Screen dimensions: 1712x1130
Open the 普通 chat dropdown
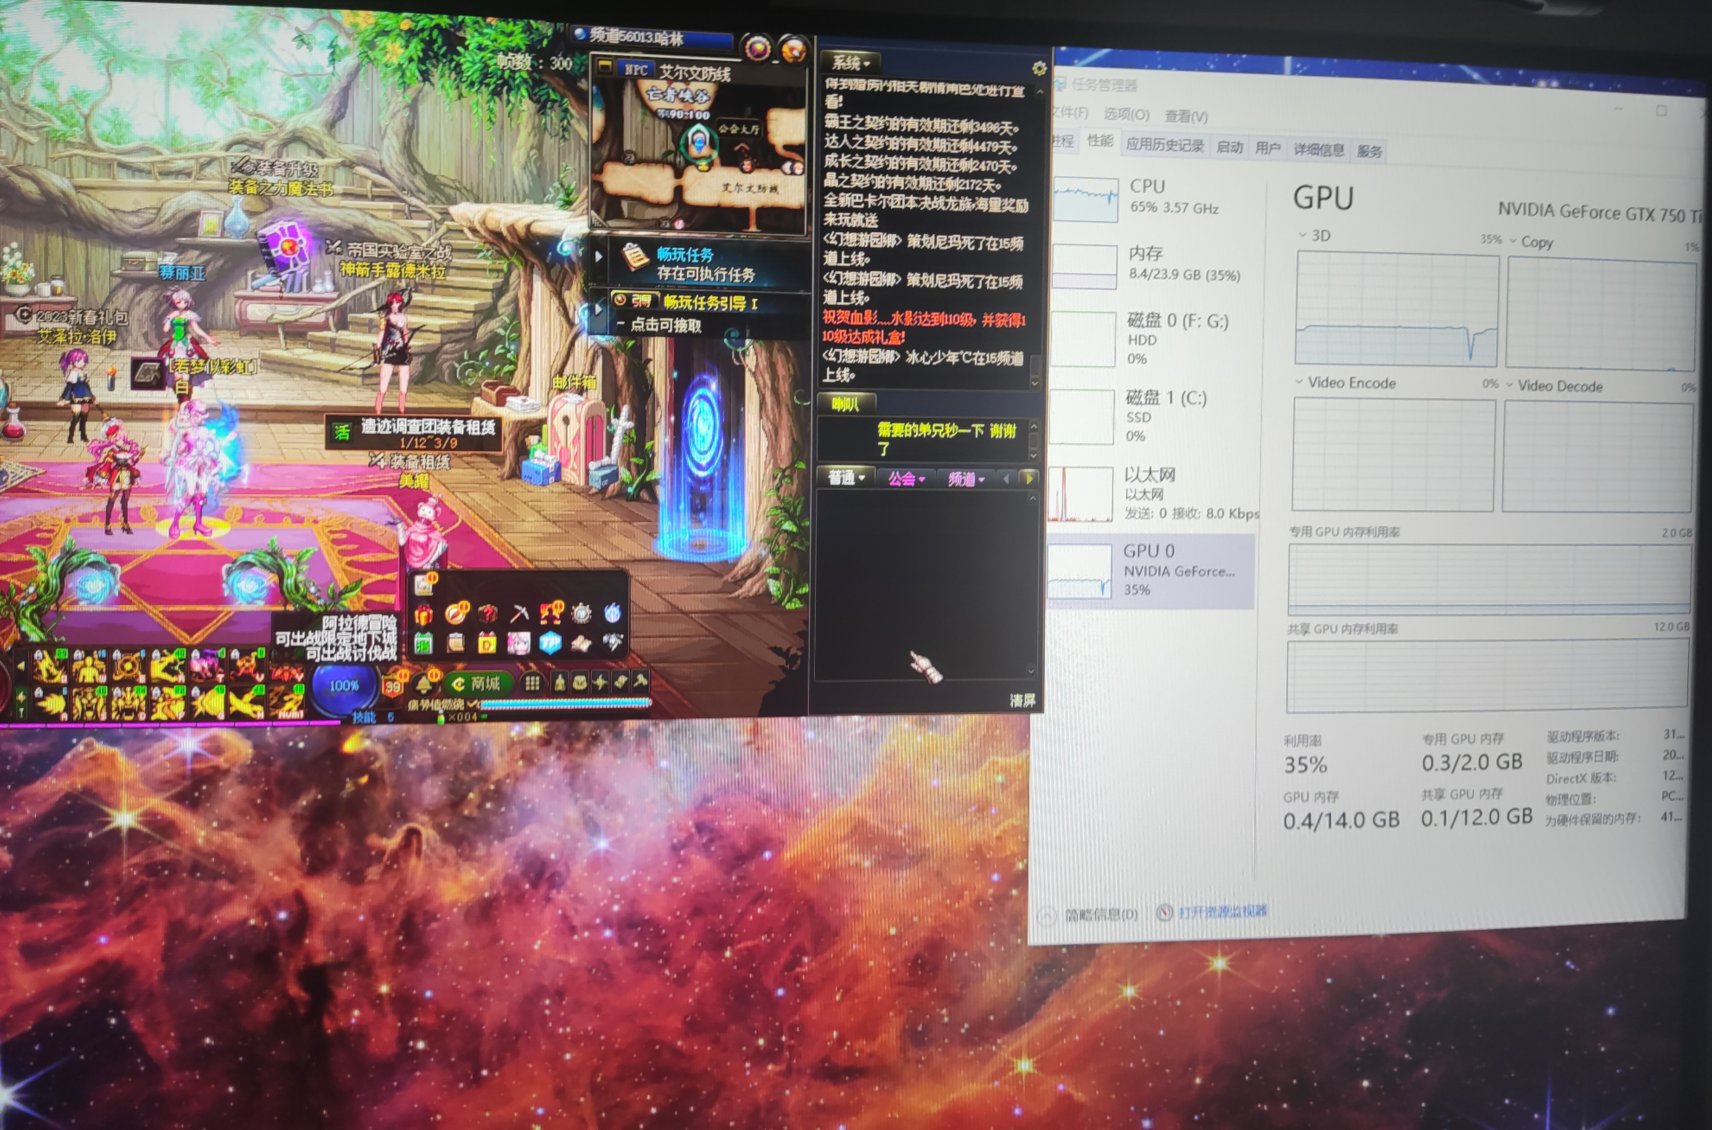(846, 477)
